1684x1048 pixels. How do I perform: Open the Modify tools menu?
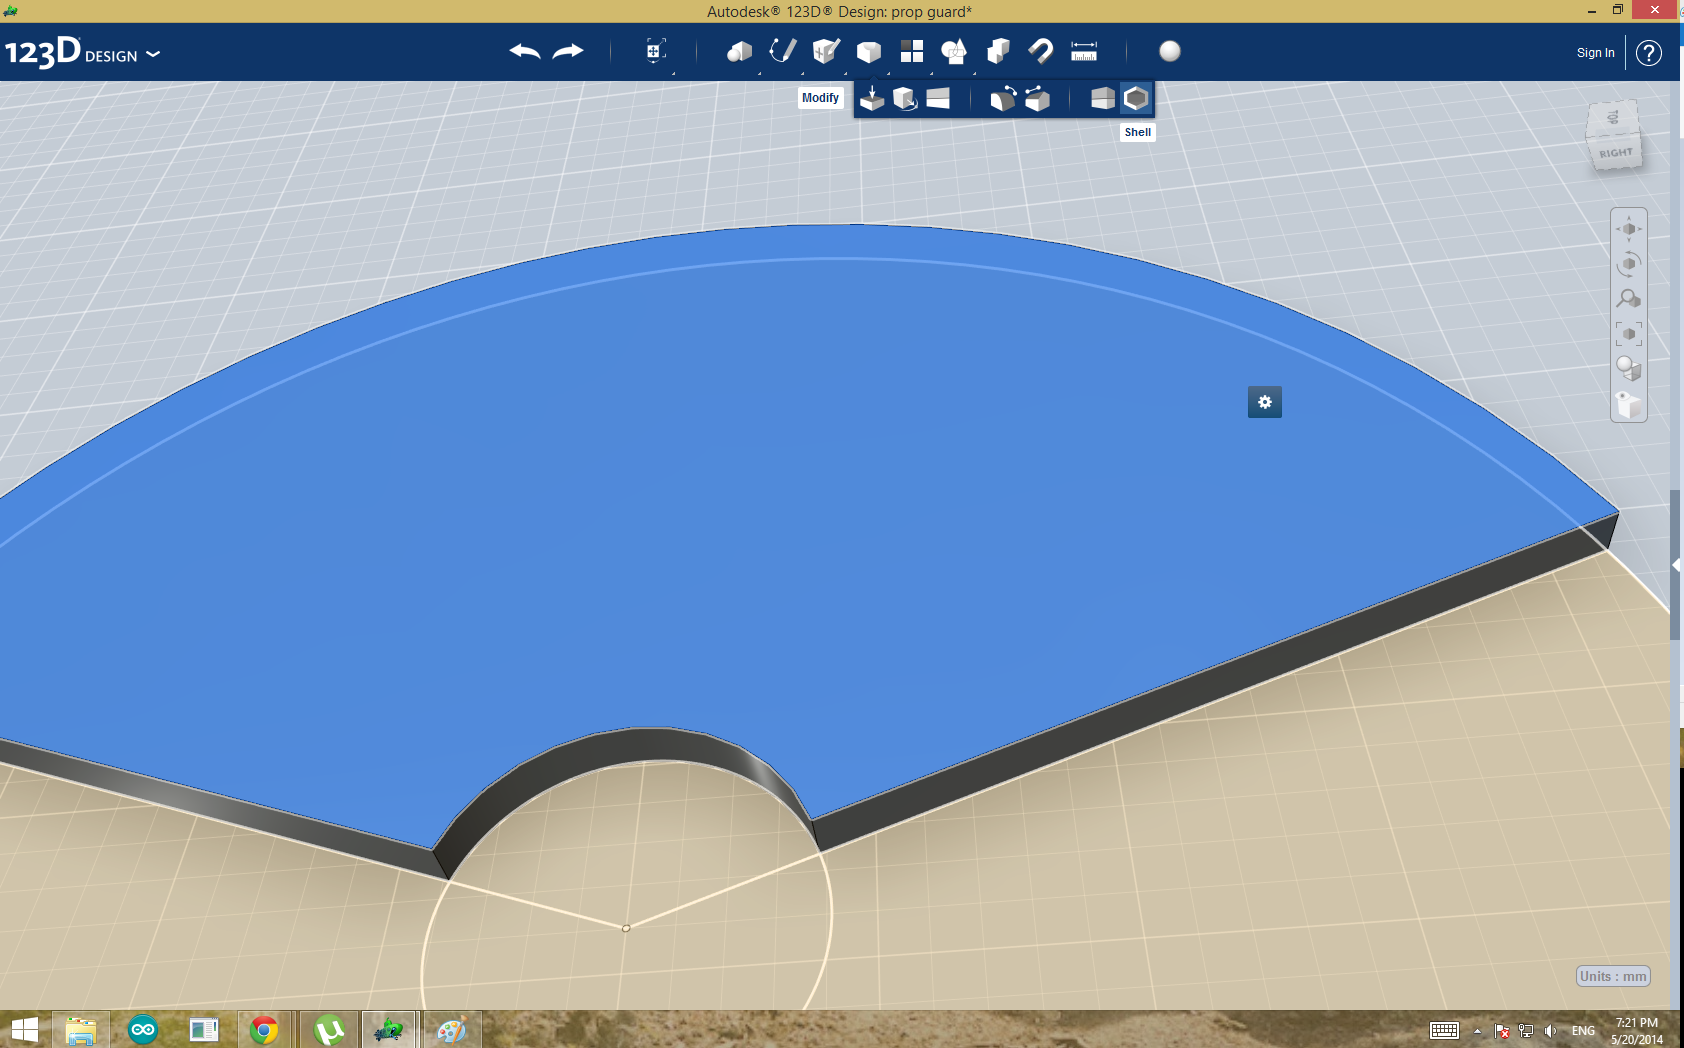869,51
